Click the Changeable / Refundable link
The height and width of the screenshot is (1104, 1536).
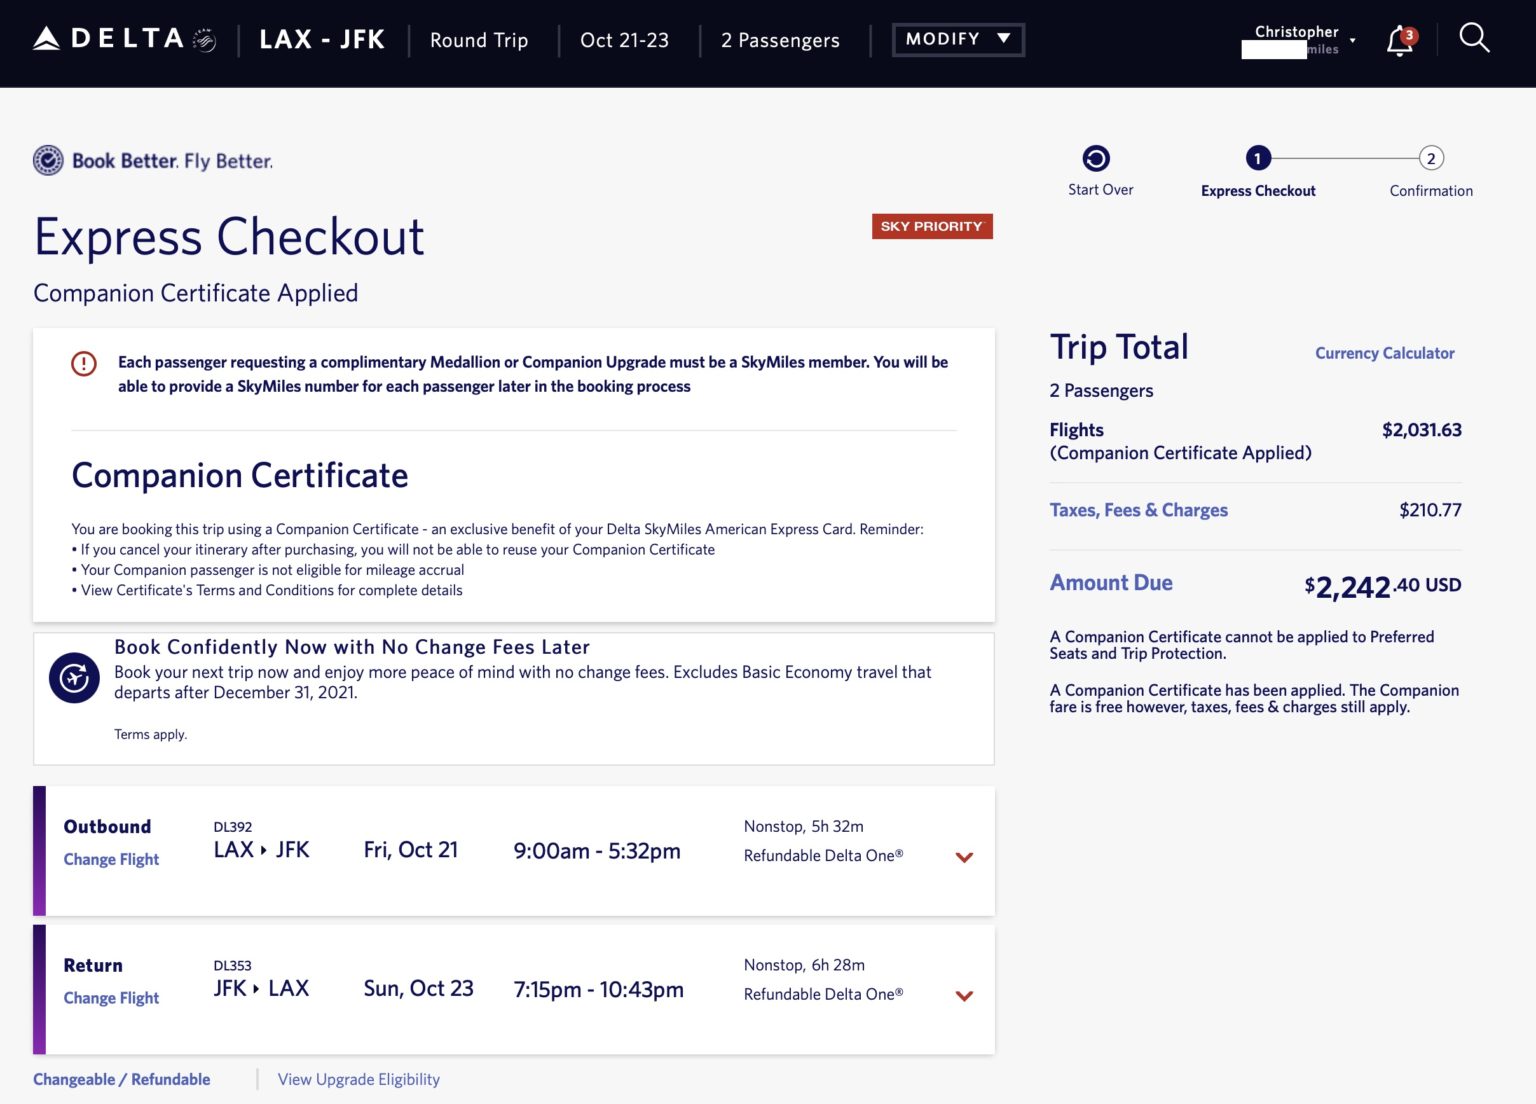pyautogui.click(x=121, y=1079)
